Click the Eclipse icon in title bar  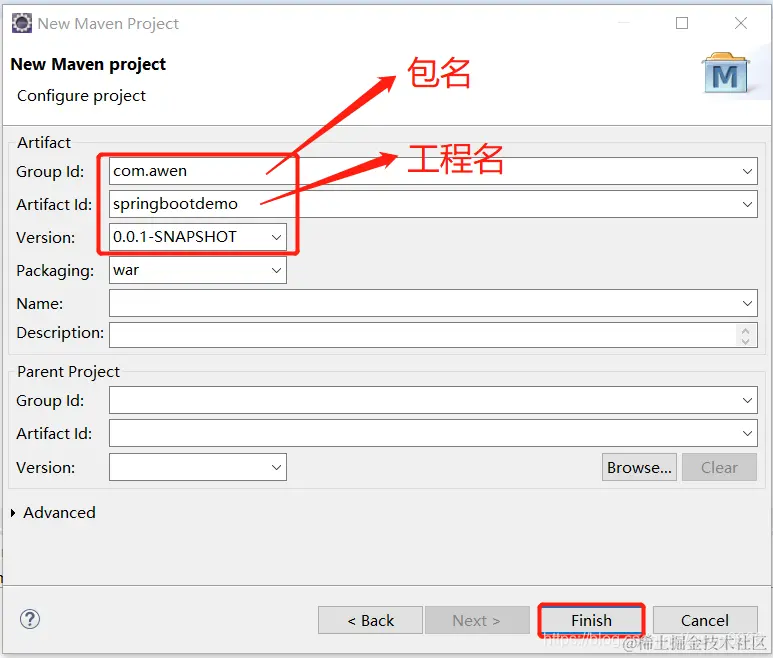click(22, 23)
